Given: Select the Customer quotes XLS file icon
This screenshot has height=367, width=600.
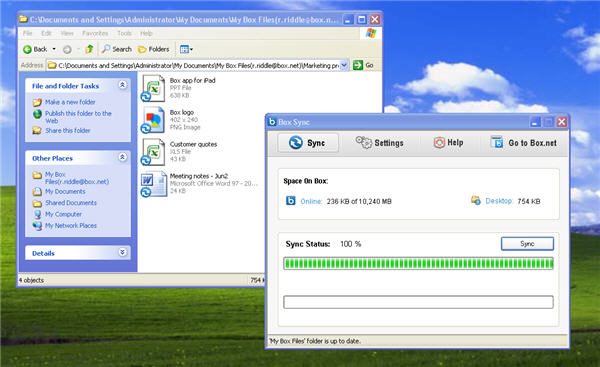Looking at the screenshot, I should (x=153, y=152).
